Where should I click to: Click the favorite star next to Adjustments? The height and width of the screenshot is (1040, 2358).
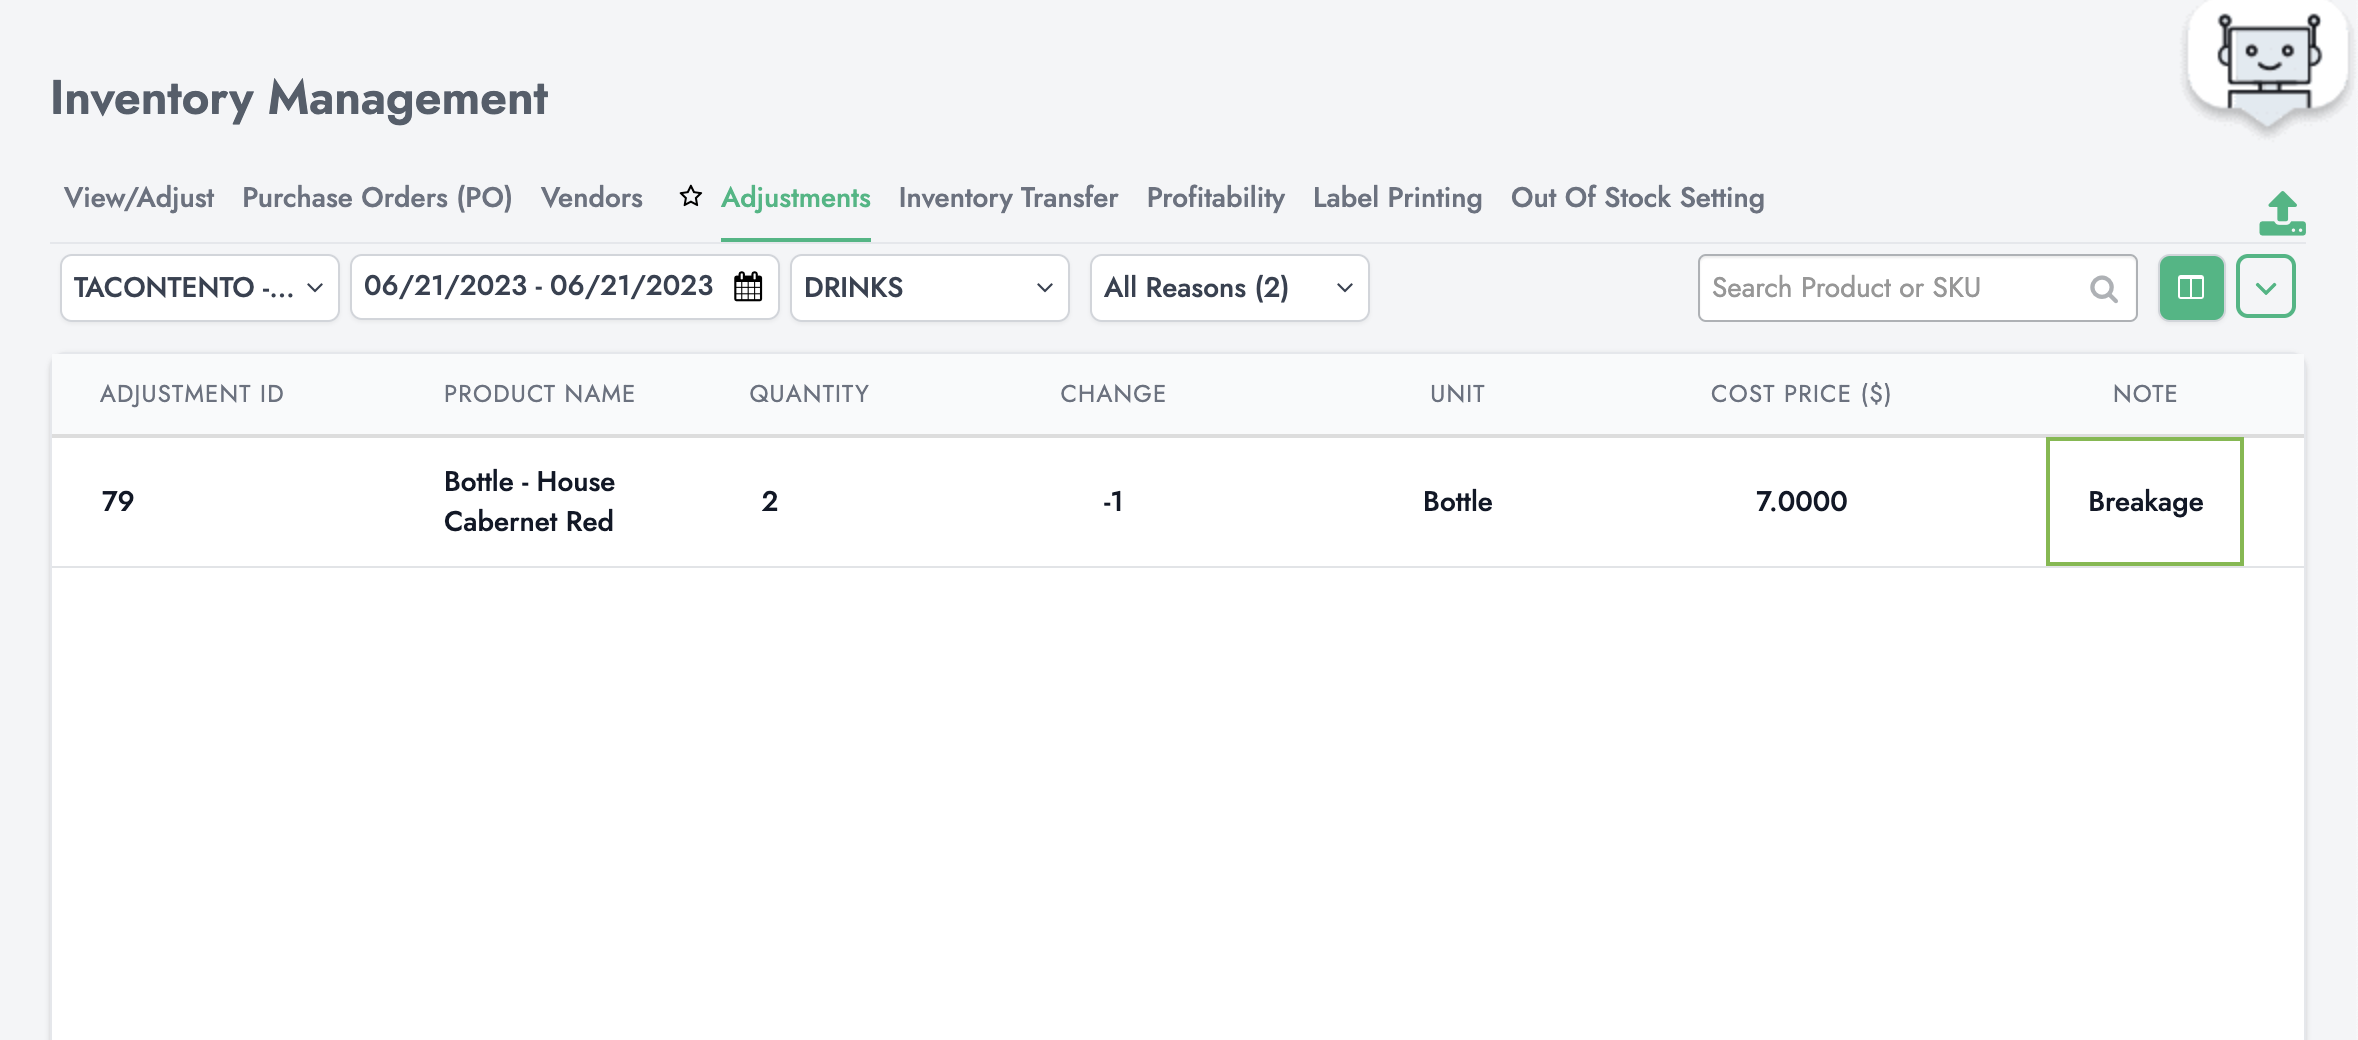690,196
